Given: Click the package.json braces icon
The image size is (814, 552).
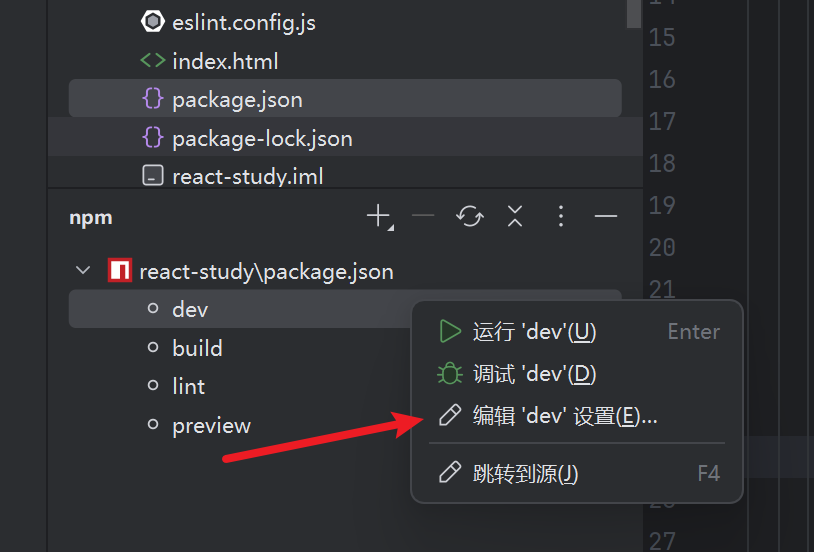Looking at the screenshot, I should (x=153, y=99).
